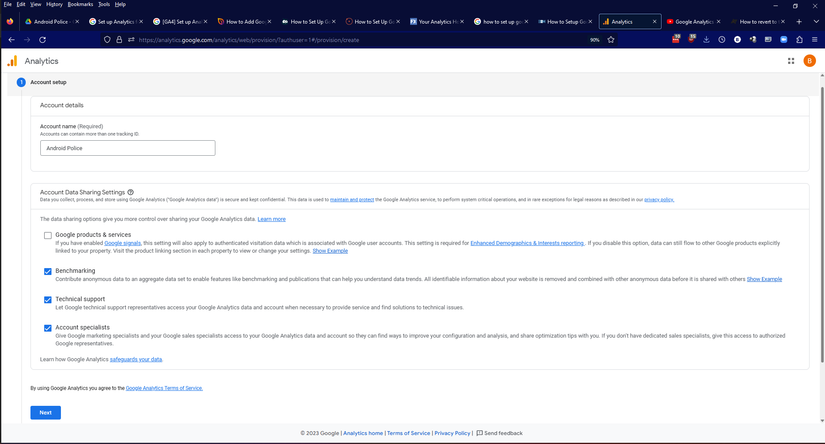Screen dimensions: 825x444
Task: Click Show Example beside Benchmarking description
Action: (764, 279)
